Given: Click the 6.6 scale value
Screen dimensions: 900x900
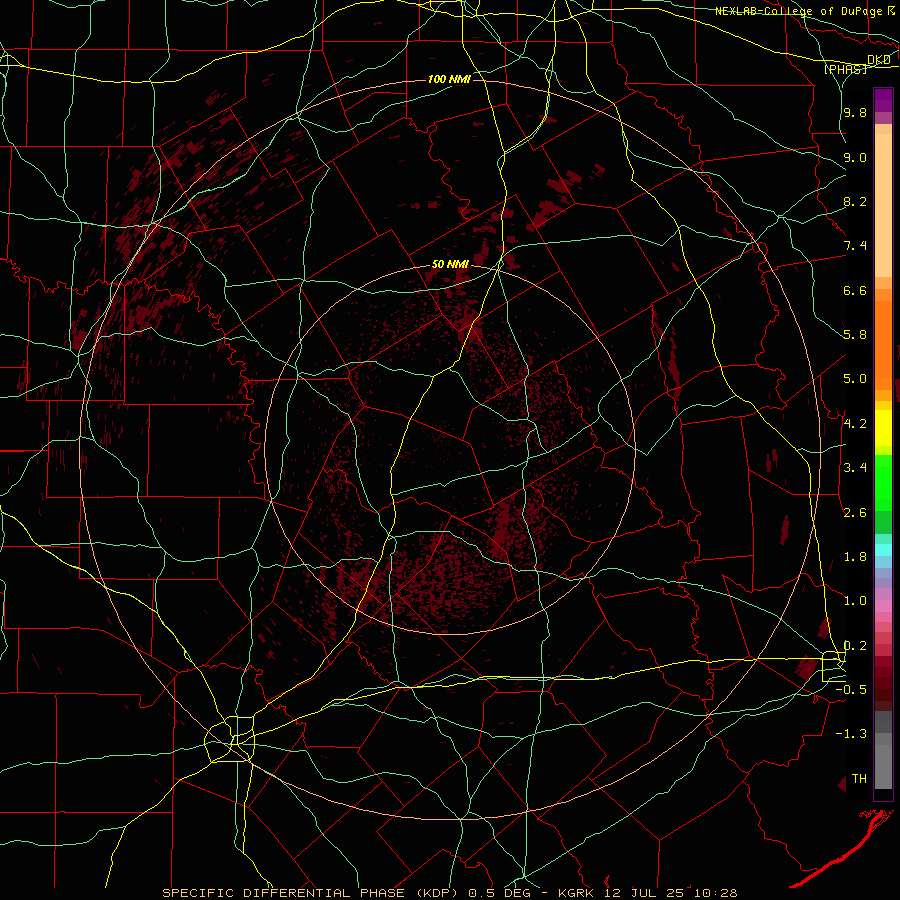Looking at the screenshot, I should tap(855, 290).
